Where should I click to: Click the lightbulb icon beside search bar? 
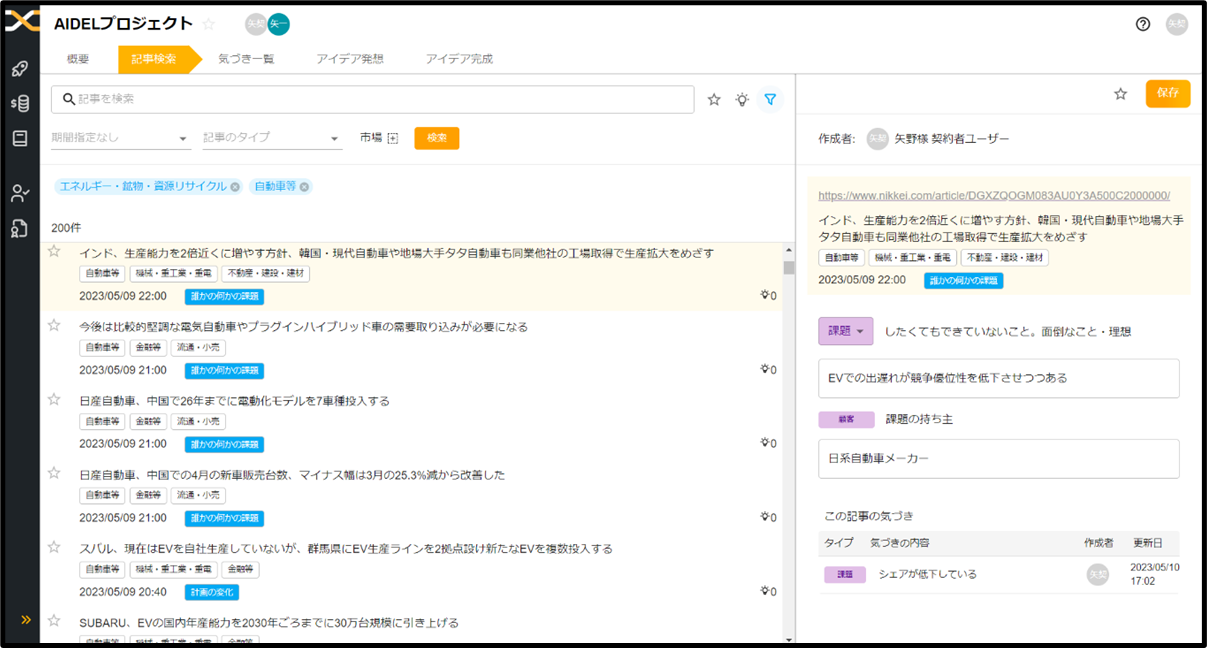(x=742, y=99)
